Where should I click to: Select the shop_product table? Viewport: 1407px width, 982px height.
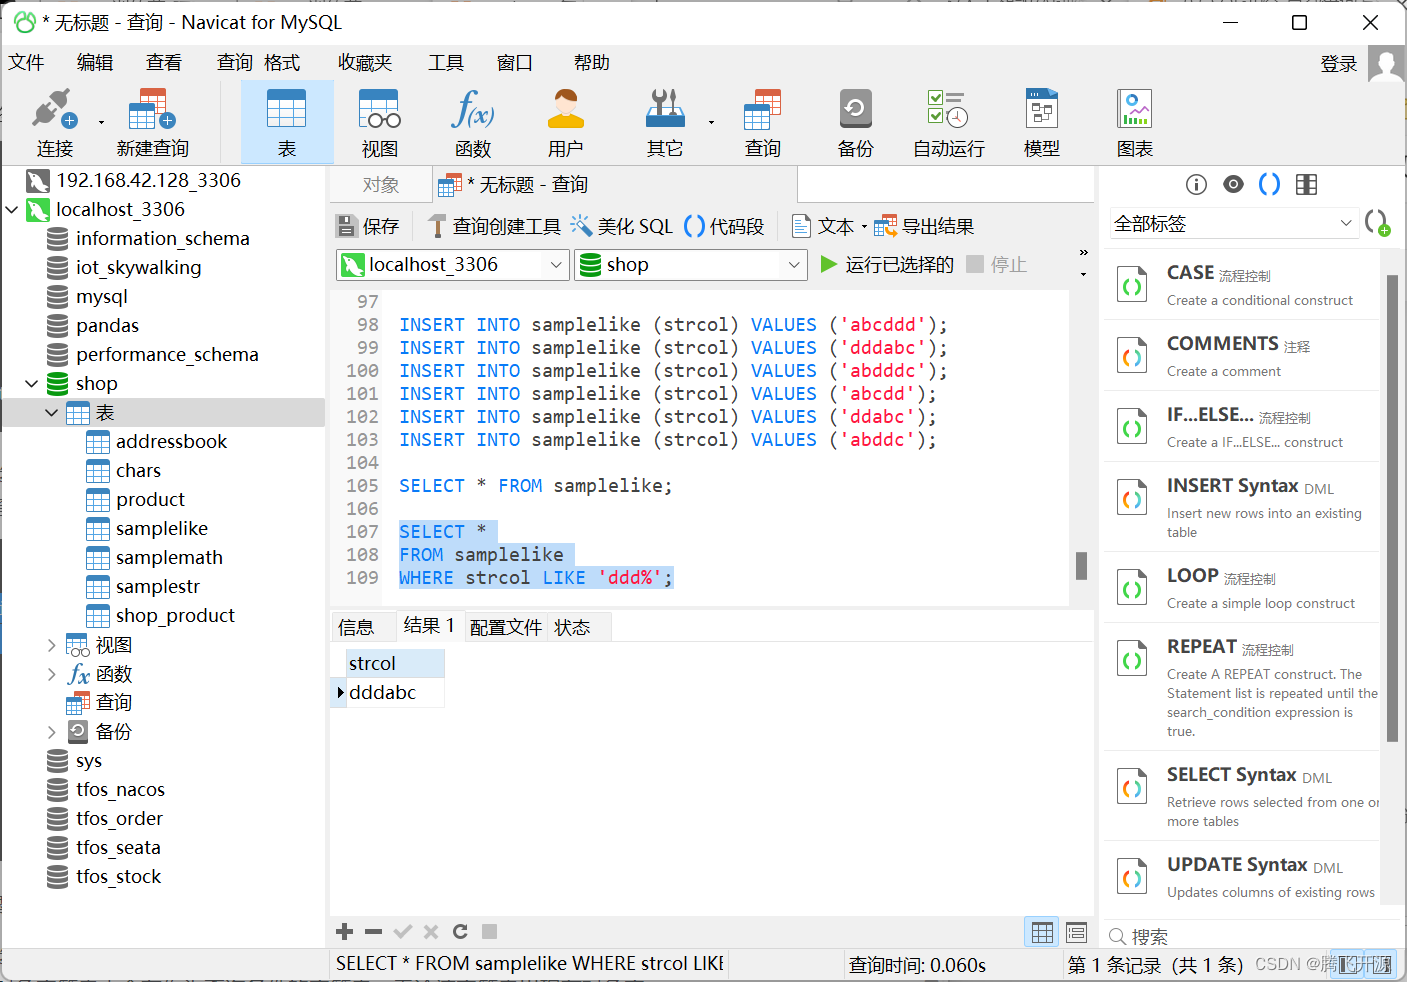pos(175,616)
